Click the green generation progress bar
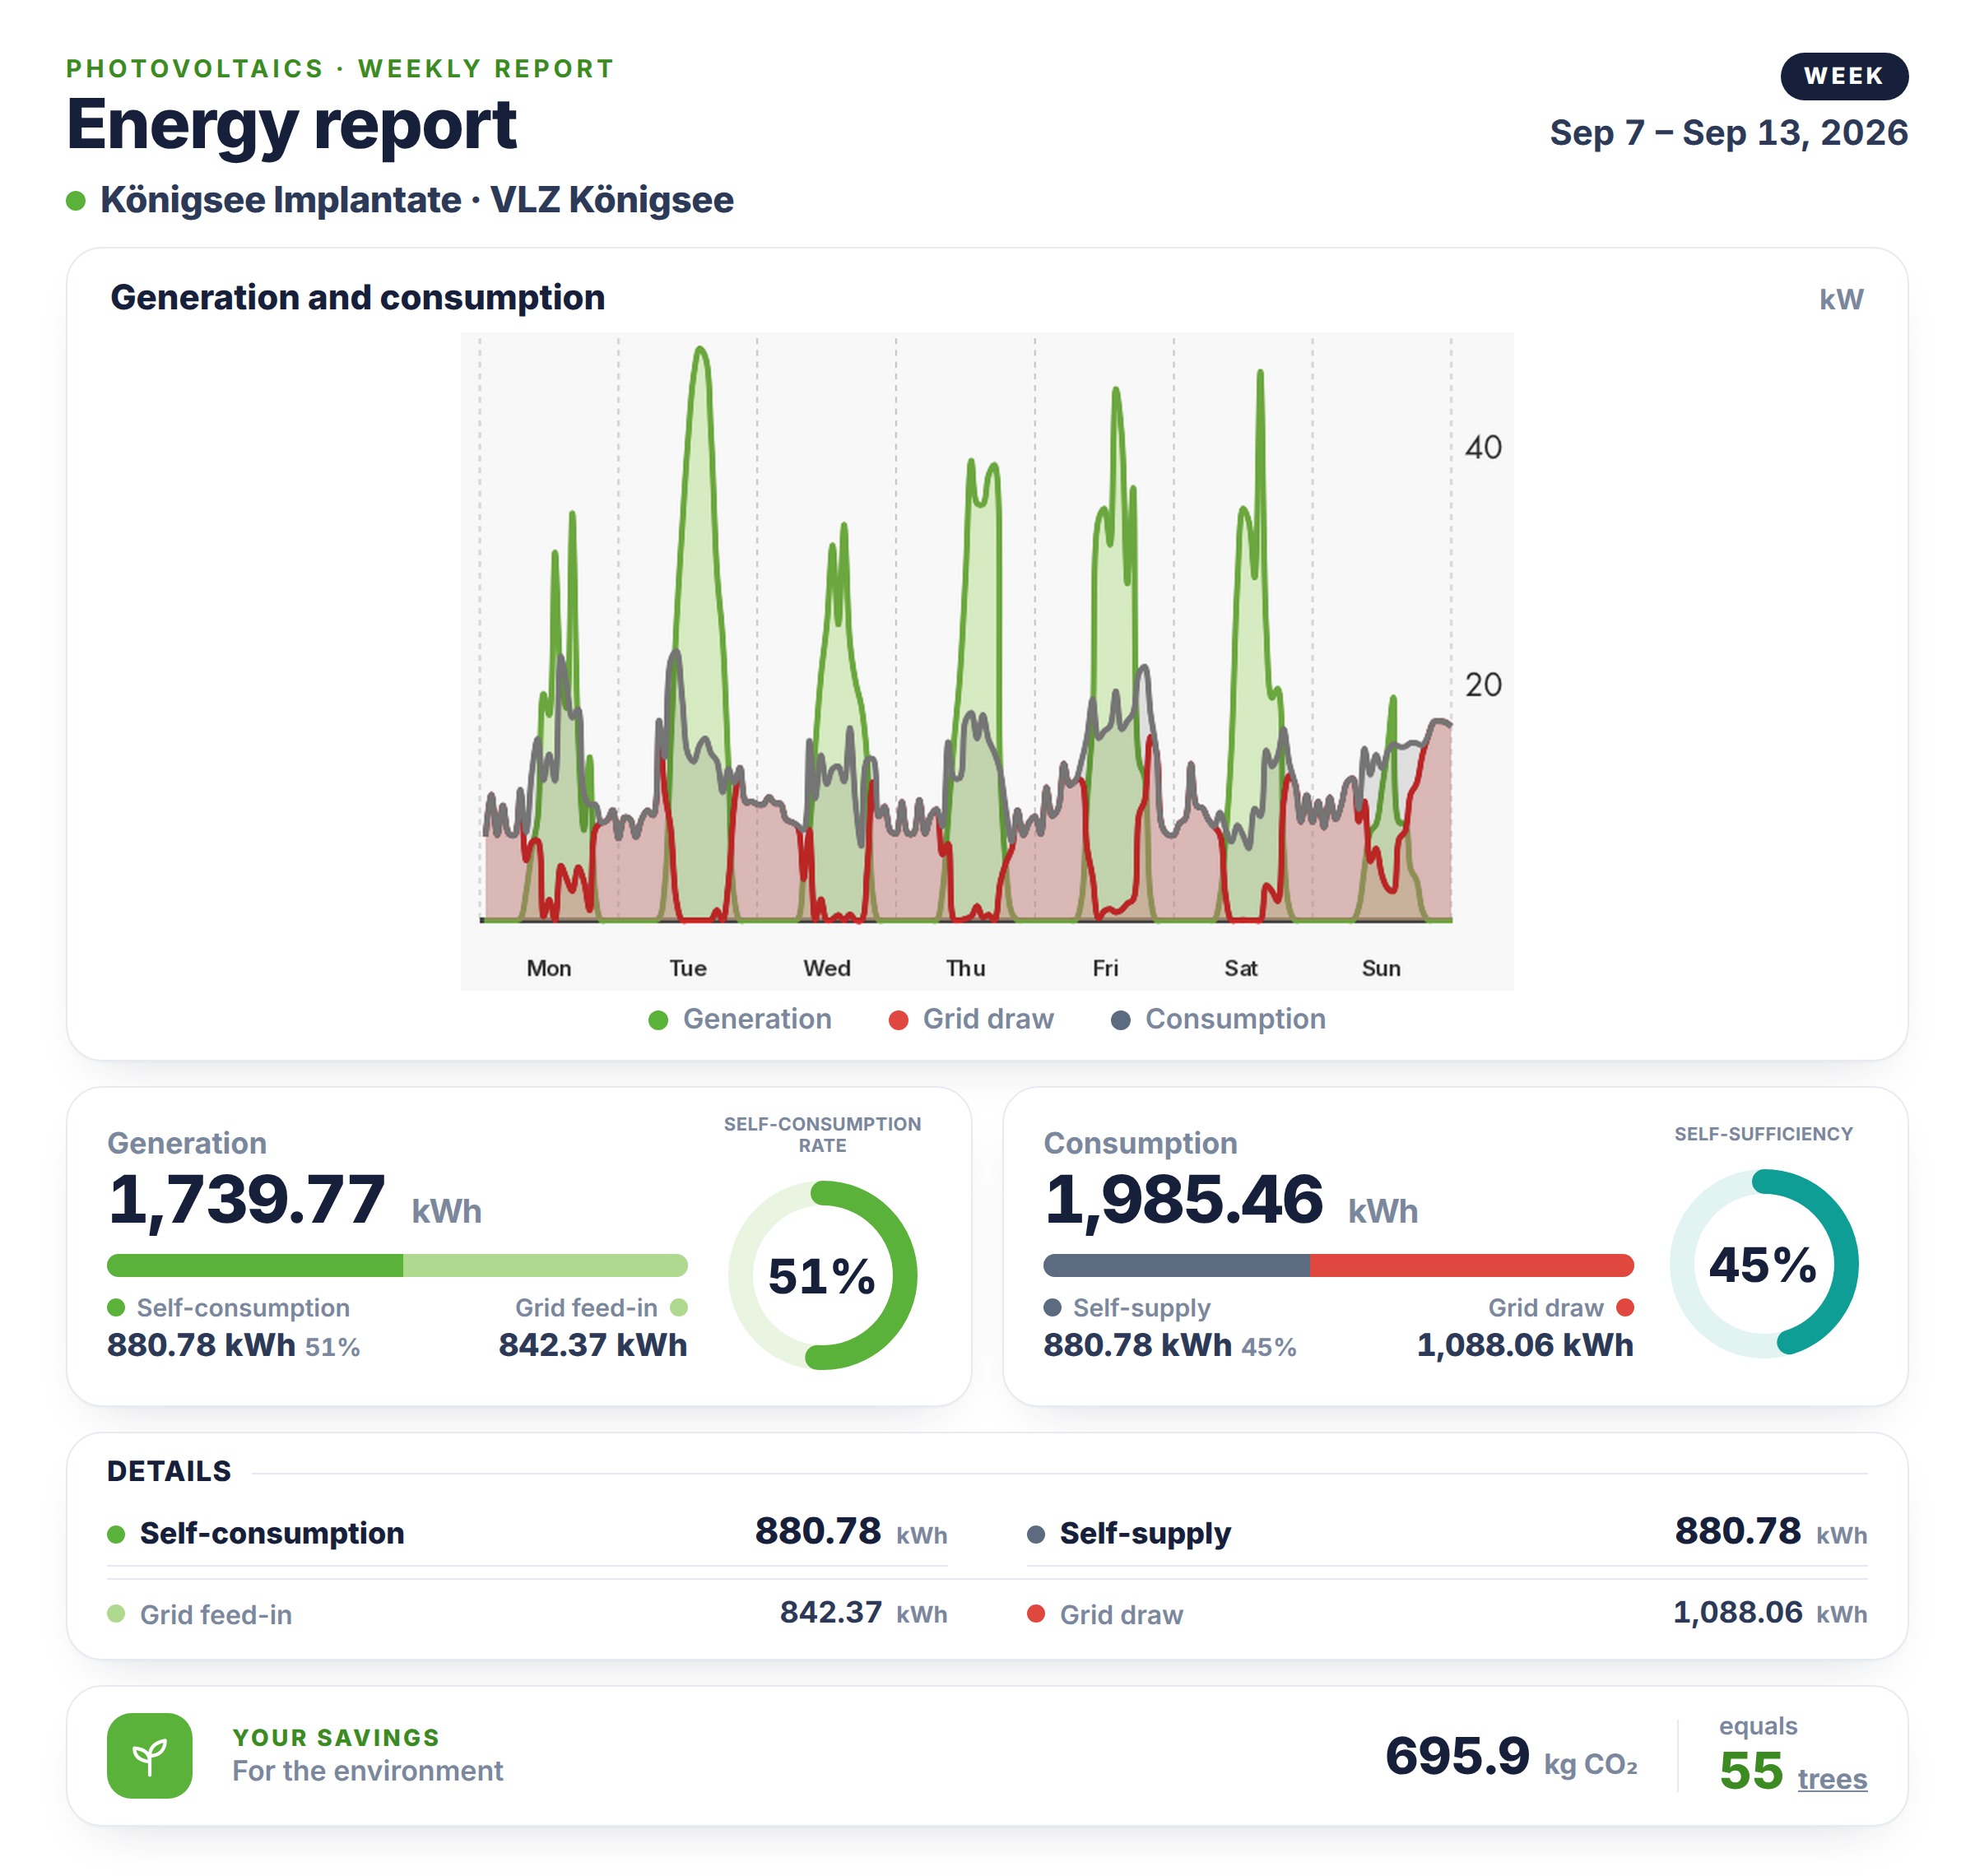 (x=397, y=1265)
